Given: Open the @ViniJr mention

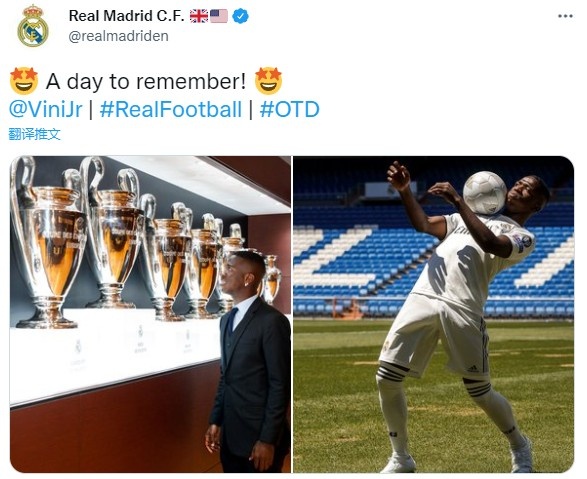Looking at the screenshot, I should coord(45,109).
